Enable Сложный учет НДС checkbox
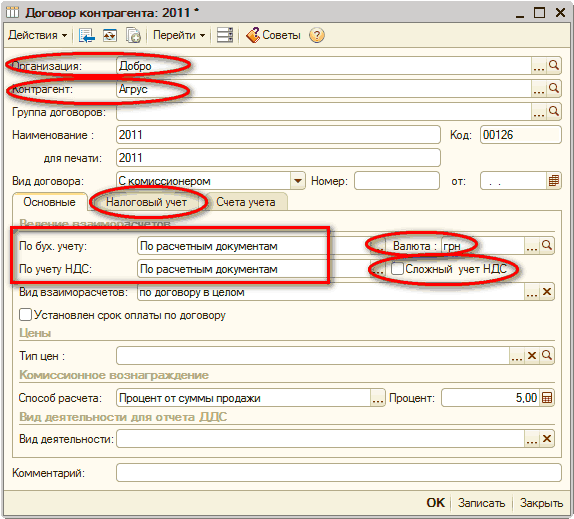The image size is (574, 519). (x=397, y=269)
